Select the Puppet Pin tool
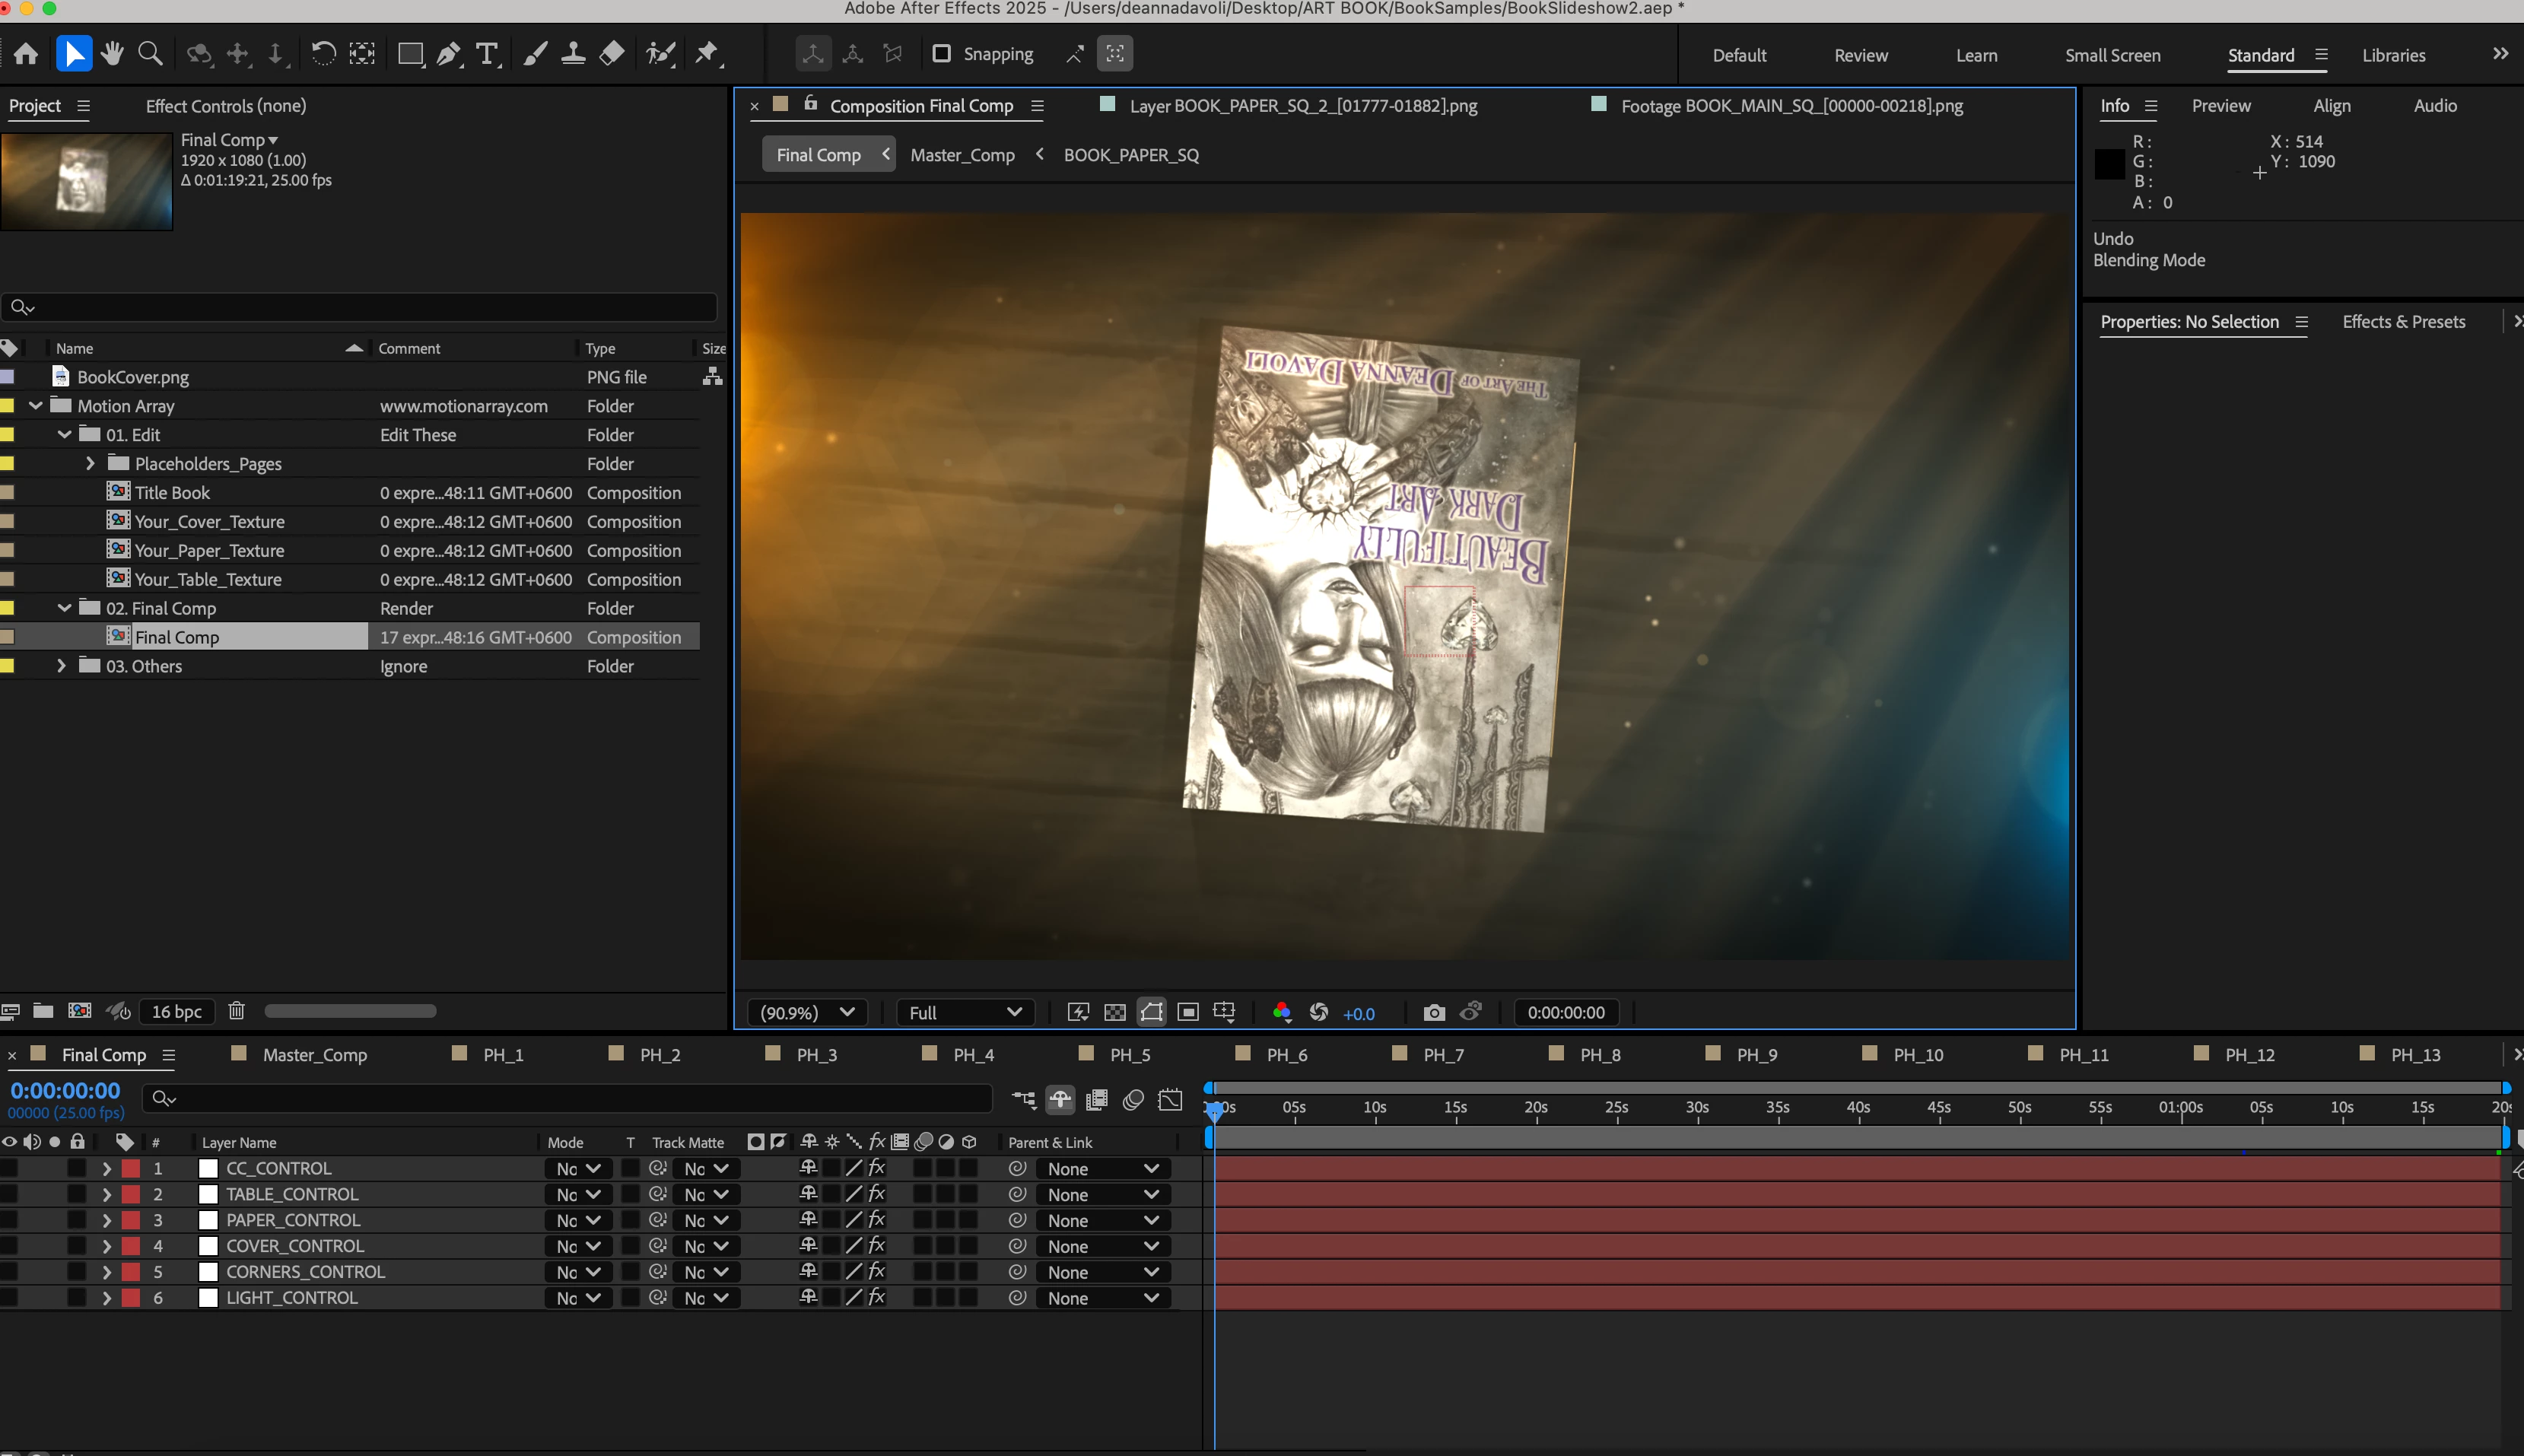 click(x=707, y=54)
